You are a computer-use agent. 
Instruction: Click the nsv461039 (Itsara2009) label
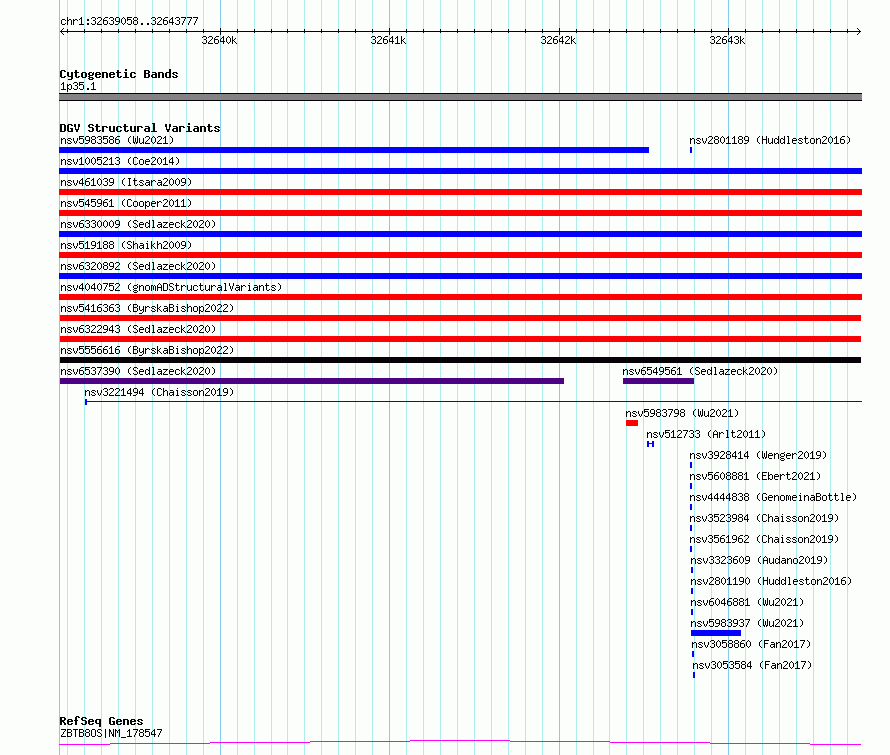click(x=126, y=182)
